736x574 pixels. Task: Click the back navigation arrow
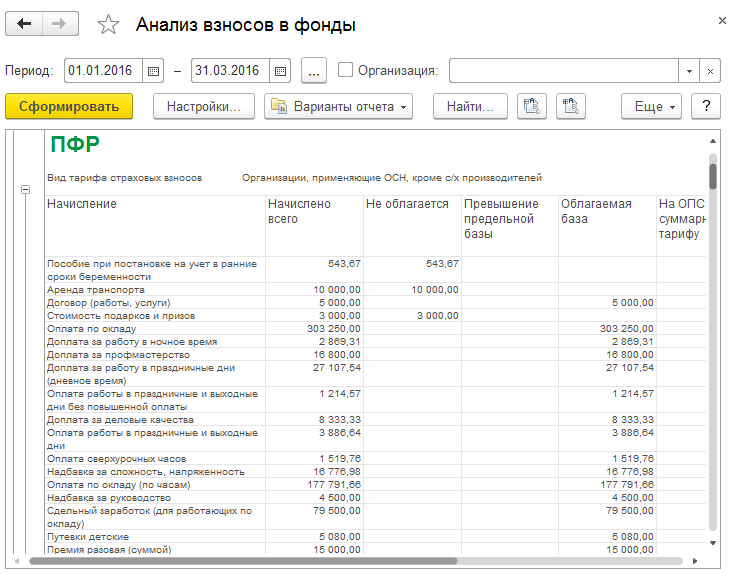tap(25, 25)
